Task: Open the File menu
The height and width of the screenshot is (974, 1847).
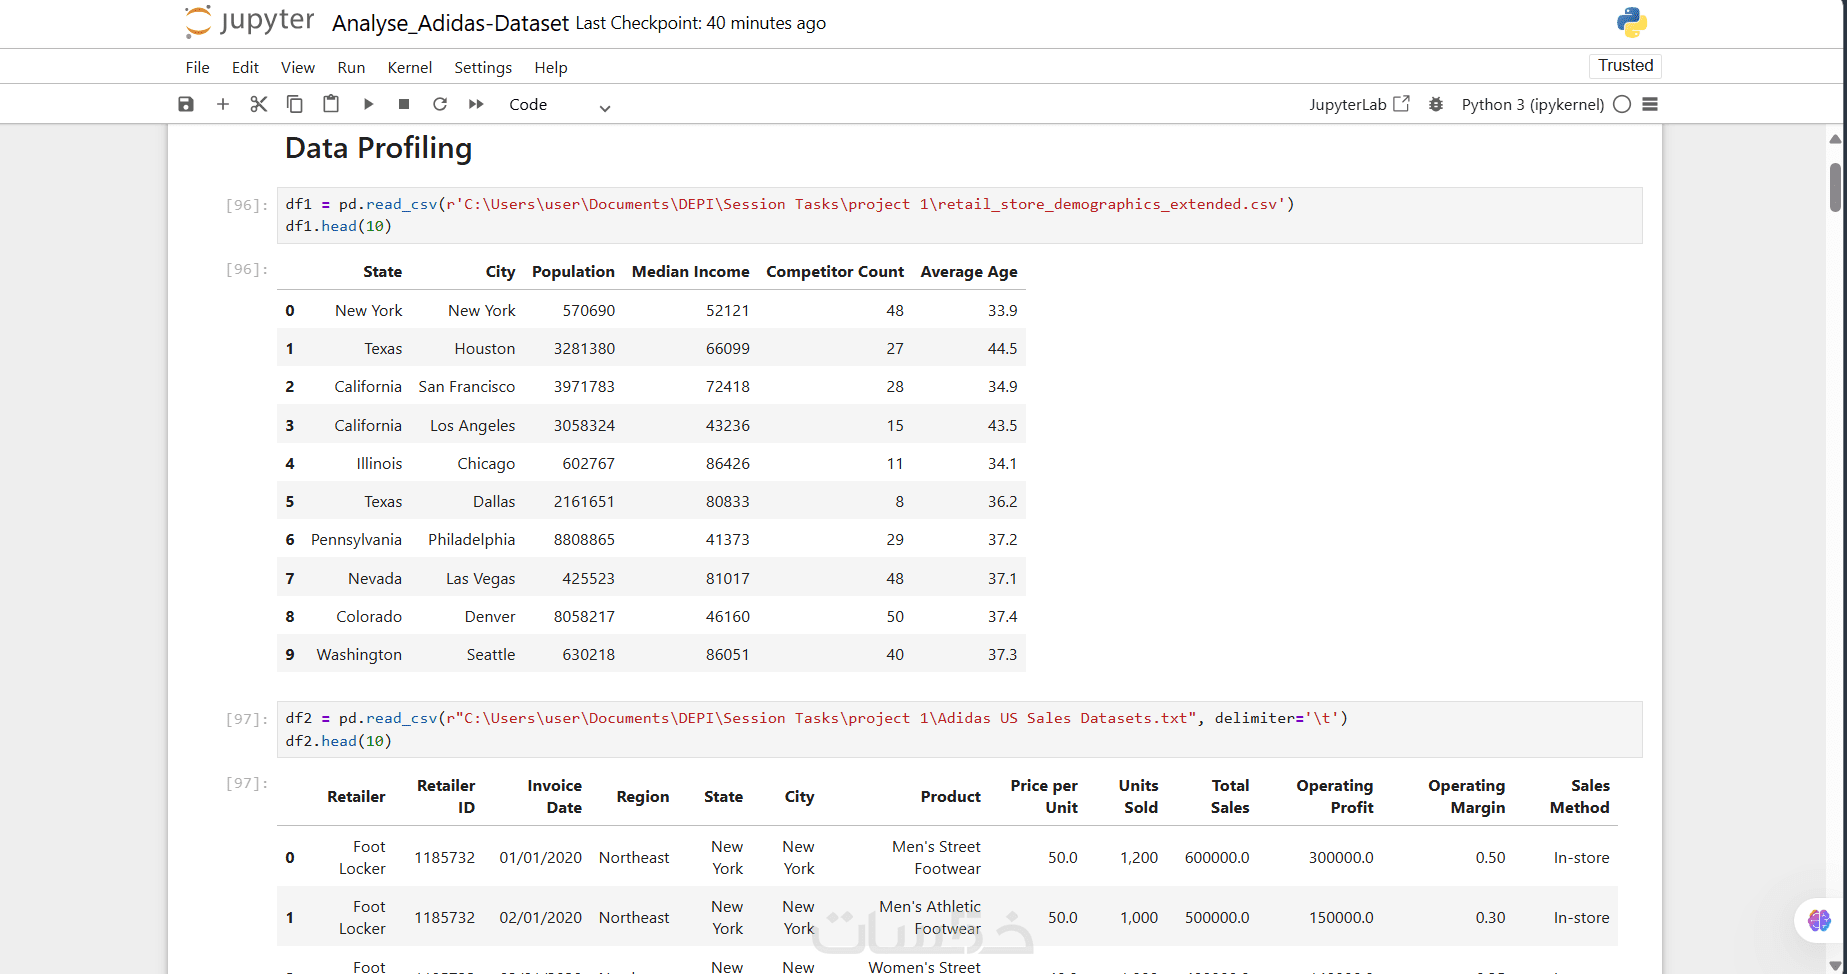Action: pos(197,67)
